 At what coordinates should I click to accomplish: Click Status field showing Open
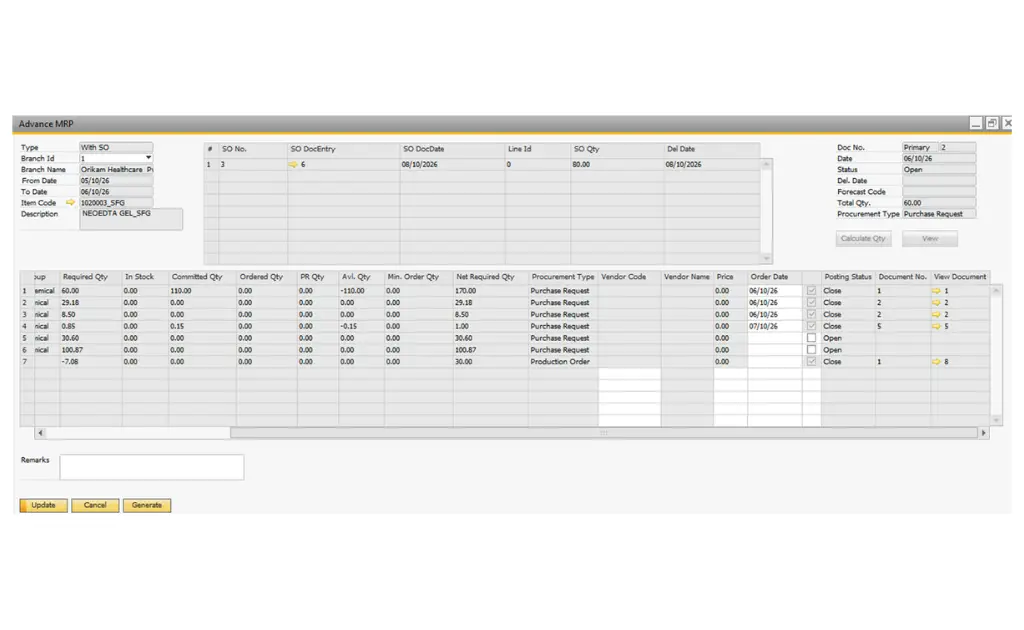point(939,169)
